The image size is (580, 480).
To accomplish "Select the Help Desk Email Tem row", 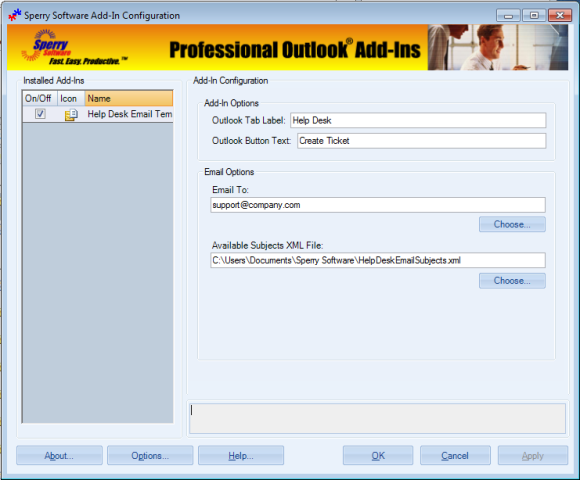I will coord(98,114).
